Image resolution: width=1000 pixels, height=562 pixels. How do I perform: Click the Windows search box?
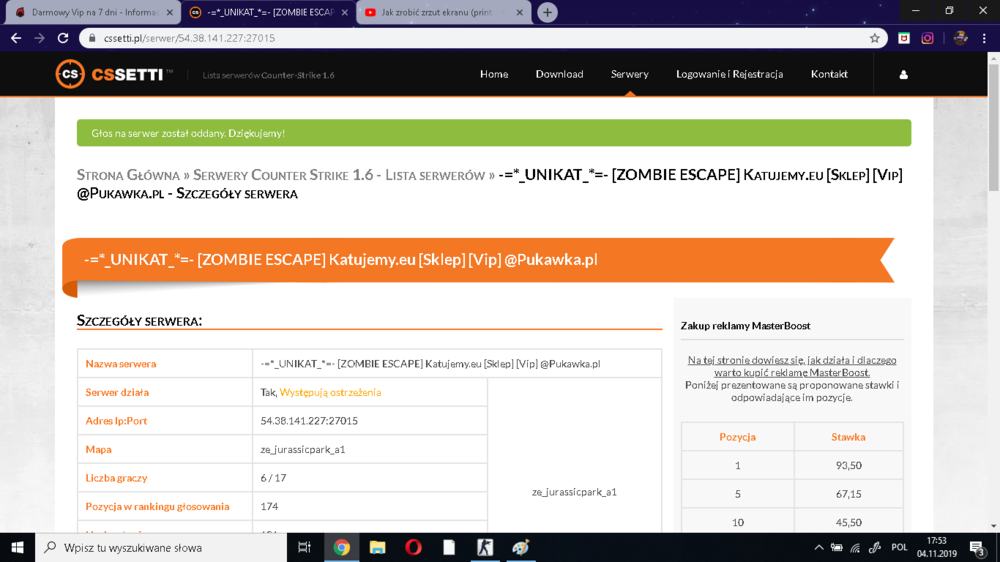(161, 547)
